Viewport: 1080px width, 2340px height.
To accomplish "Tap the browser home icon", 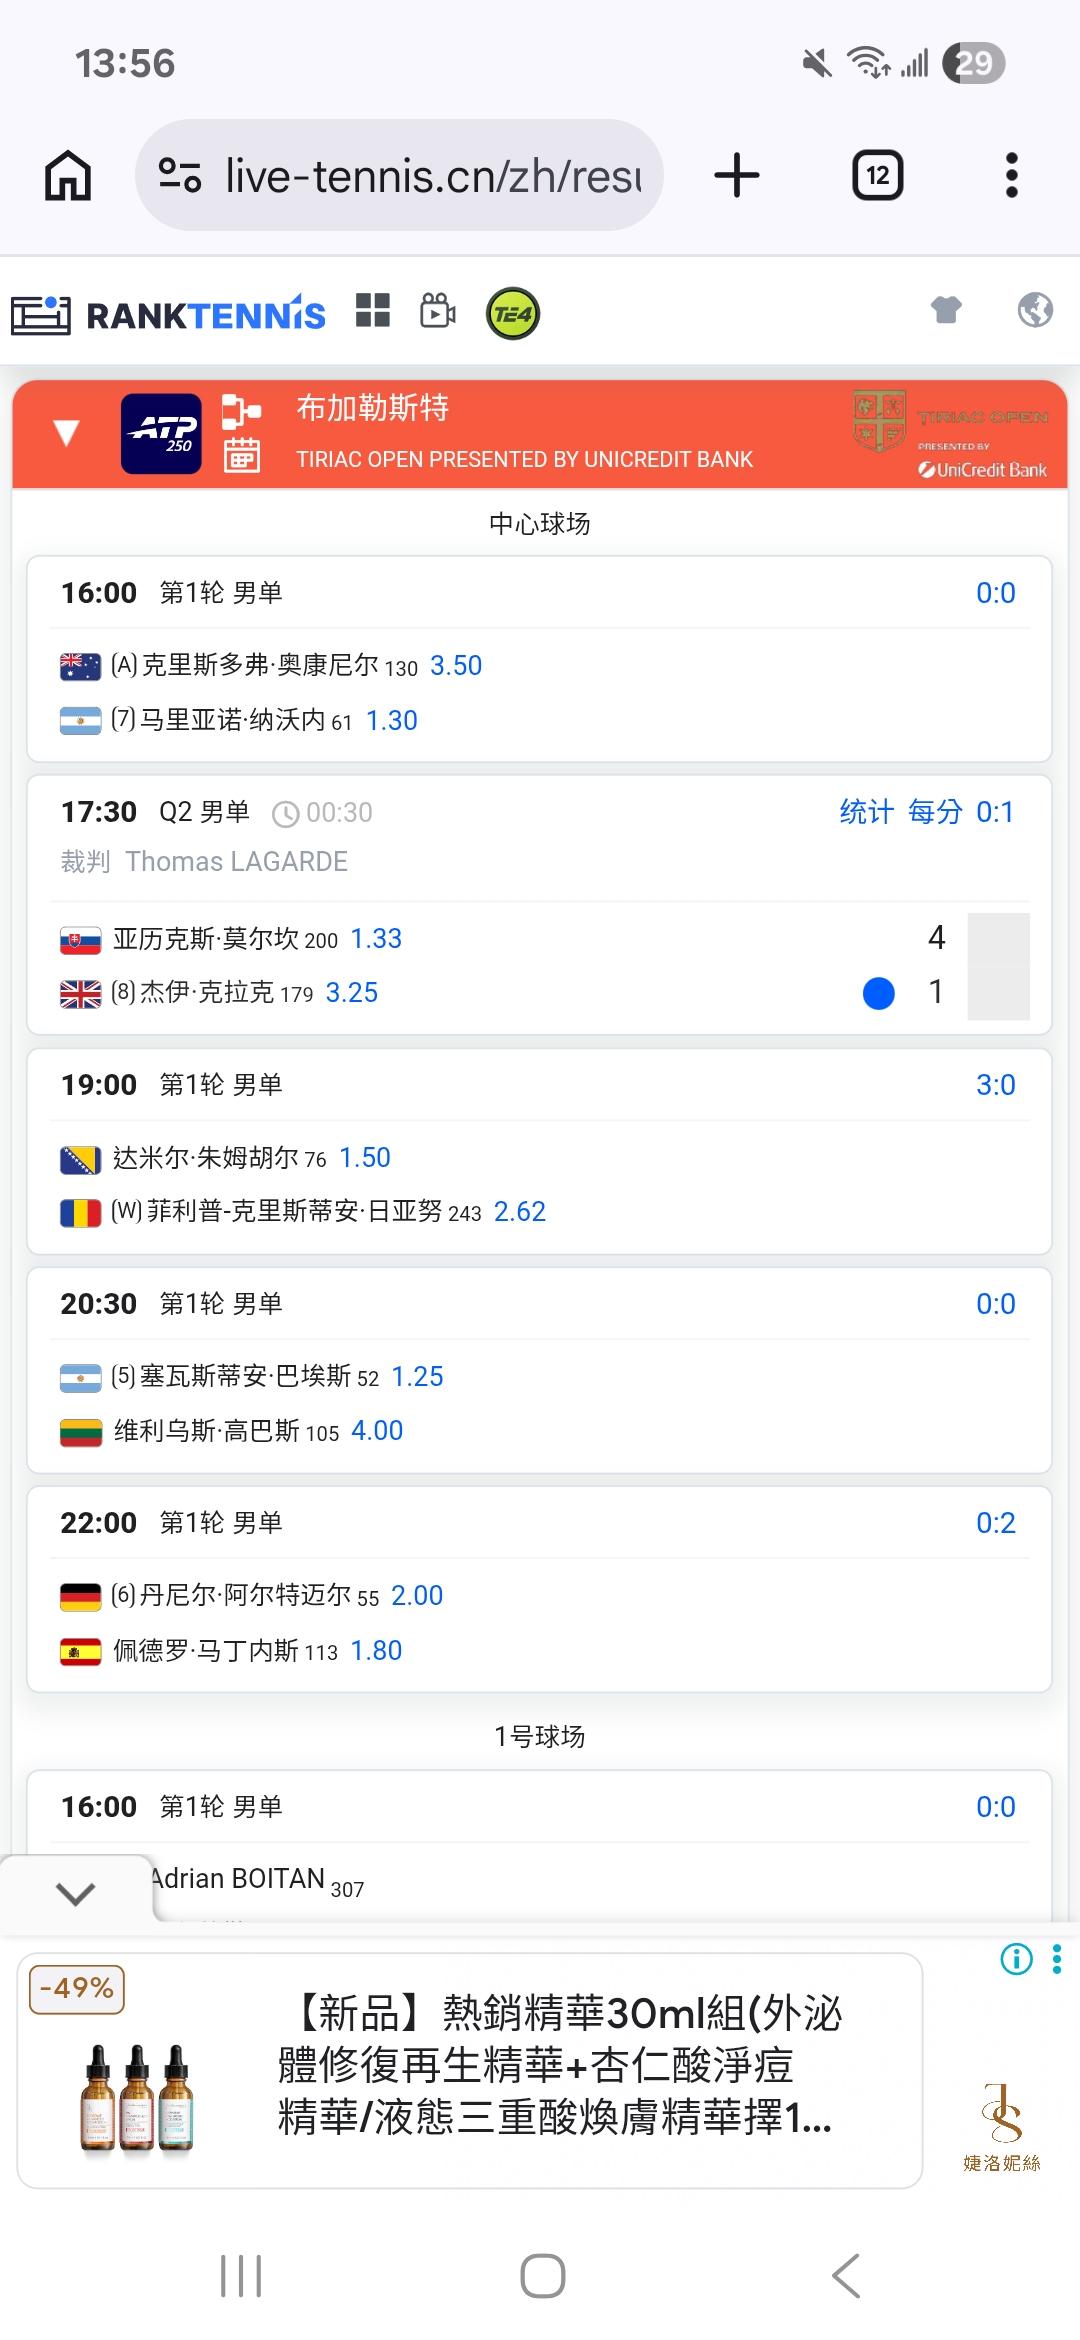I will click(x=68, y=176).
